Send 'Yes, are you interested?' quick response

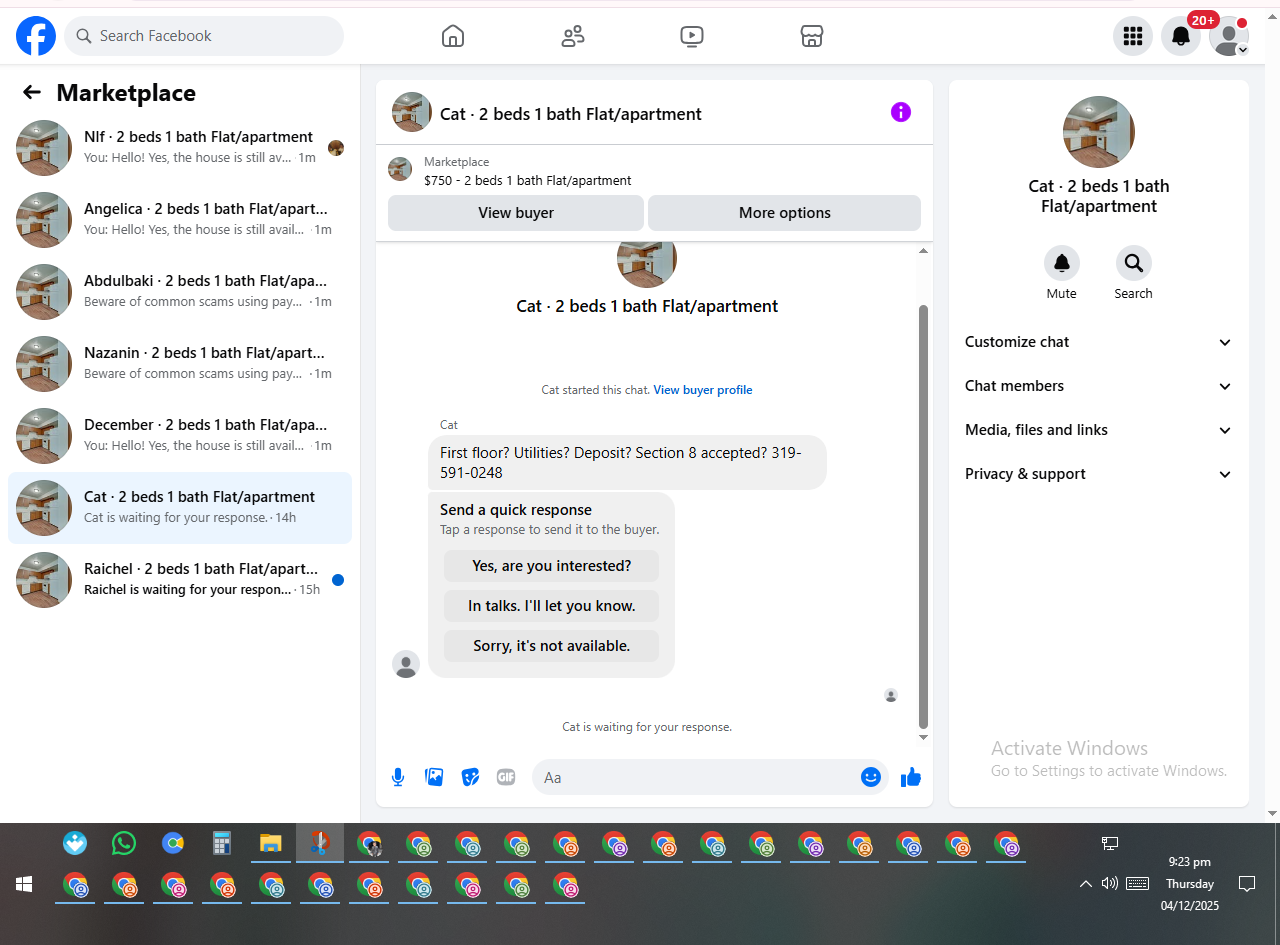pyautogui.click(x=552, y=566)
